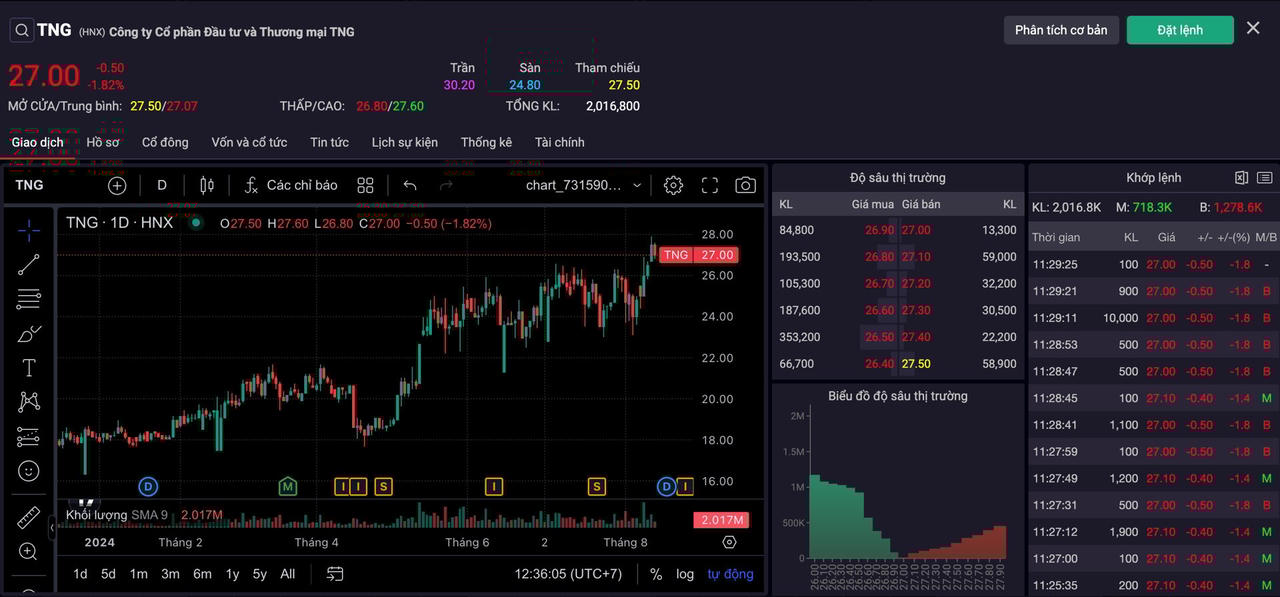Open the Tài chính tab
The height and width of the screenshot is (597, 1280).
pyautogui.click(x=560, y=142)
